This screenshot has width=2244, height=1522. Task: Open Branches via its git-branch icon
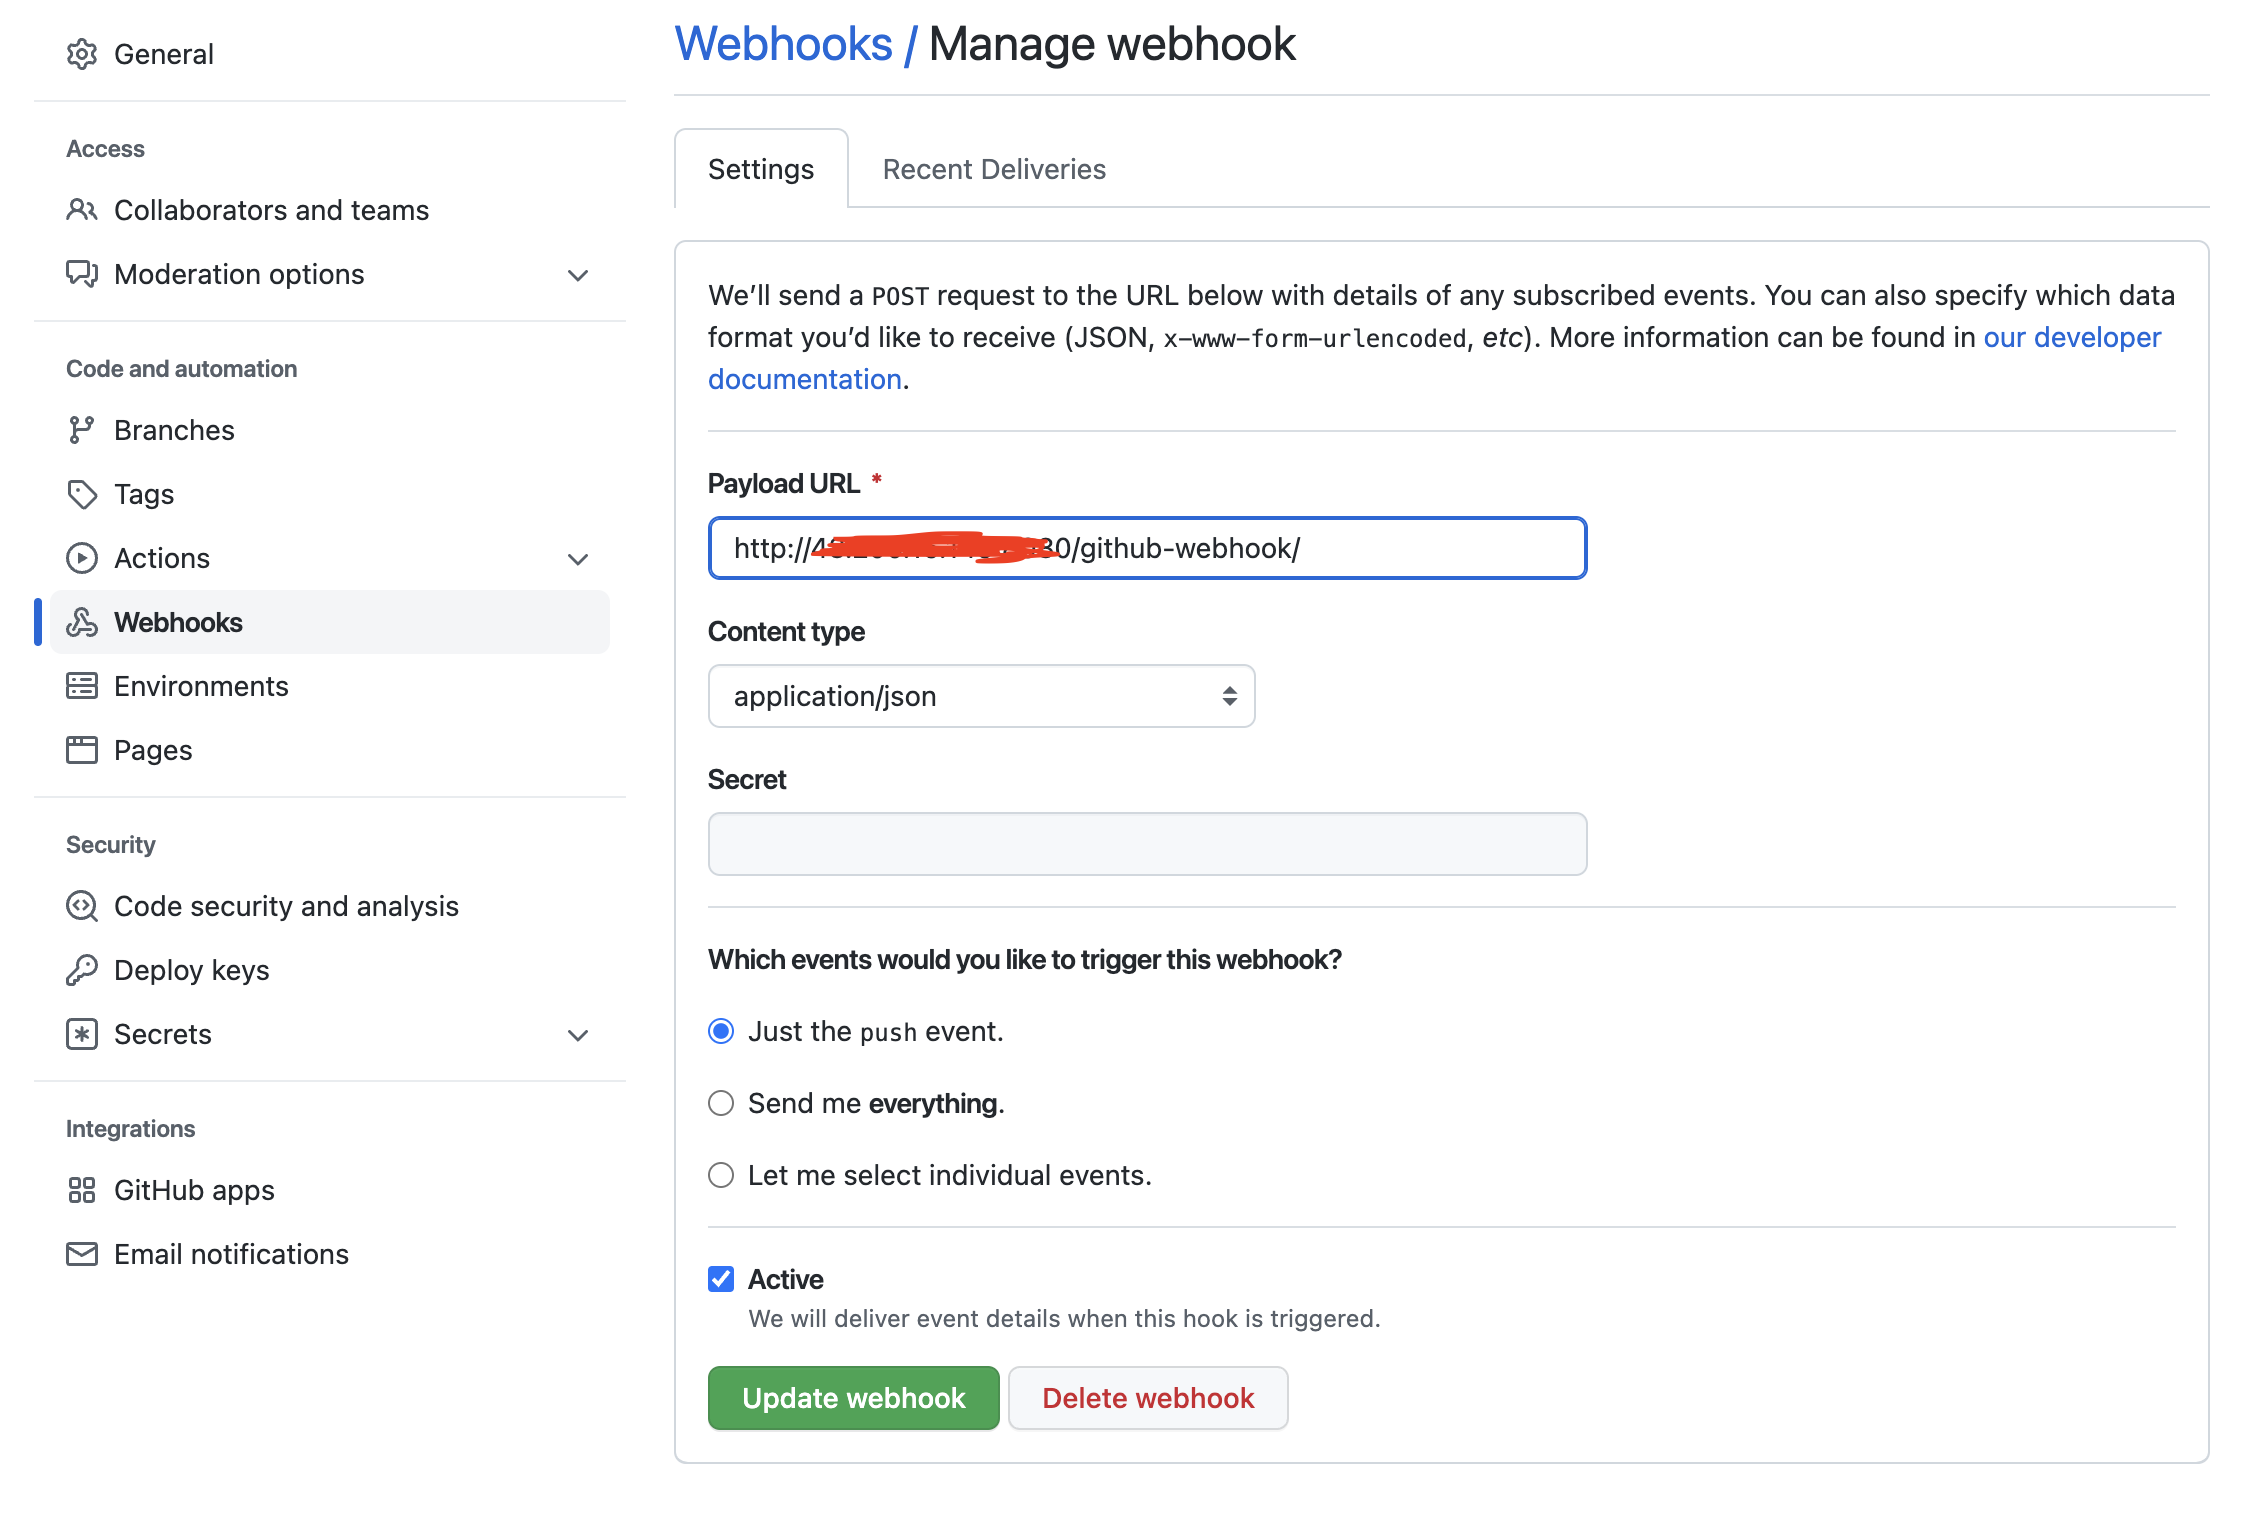pos(82,430)
